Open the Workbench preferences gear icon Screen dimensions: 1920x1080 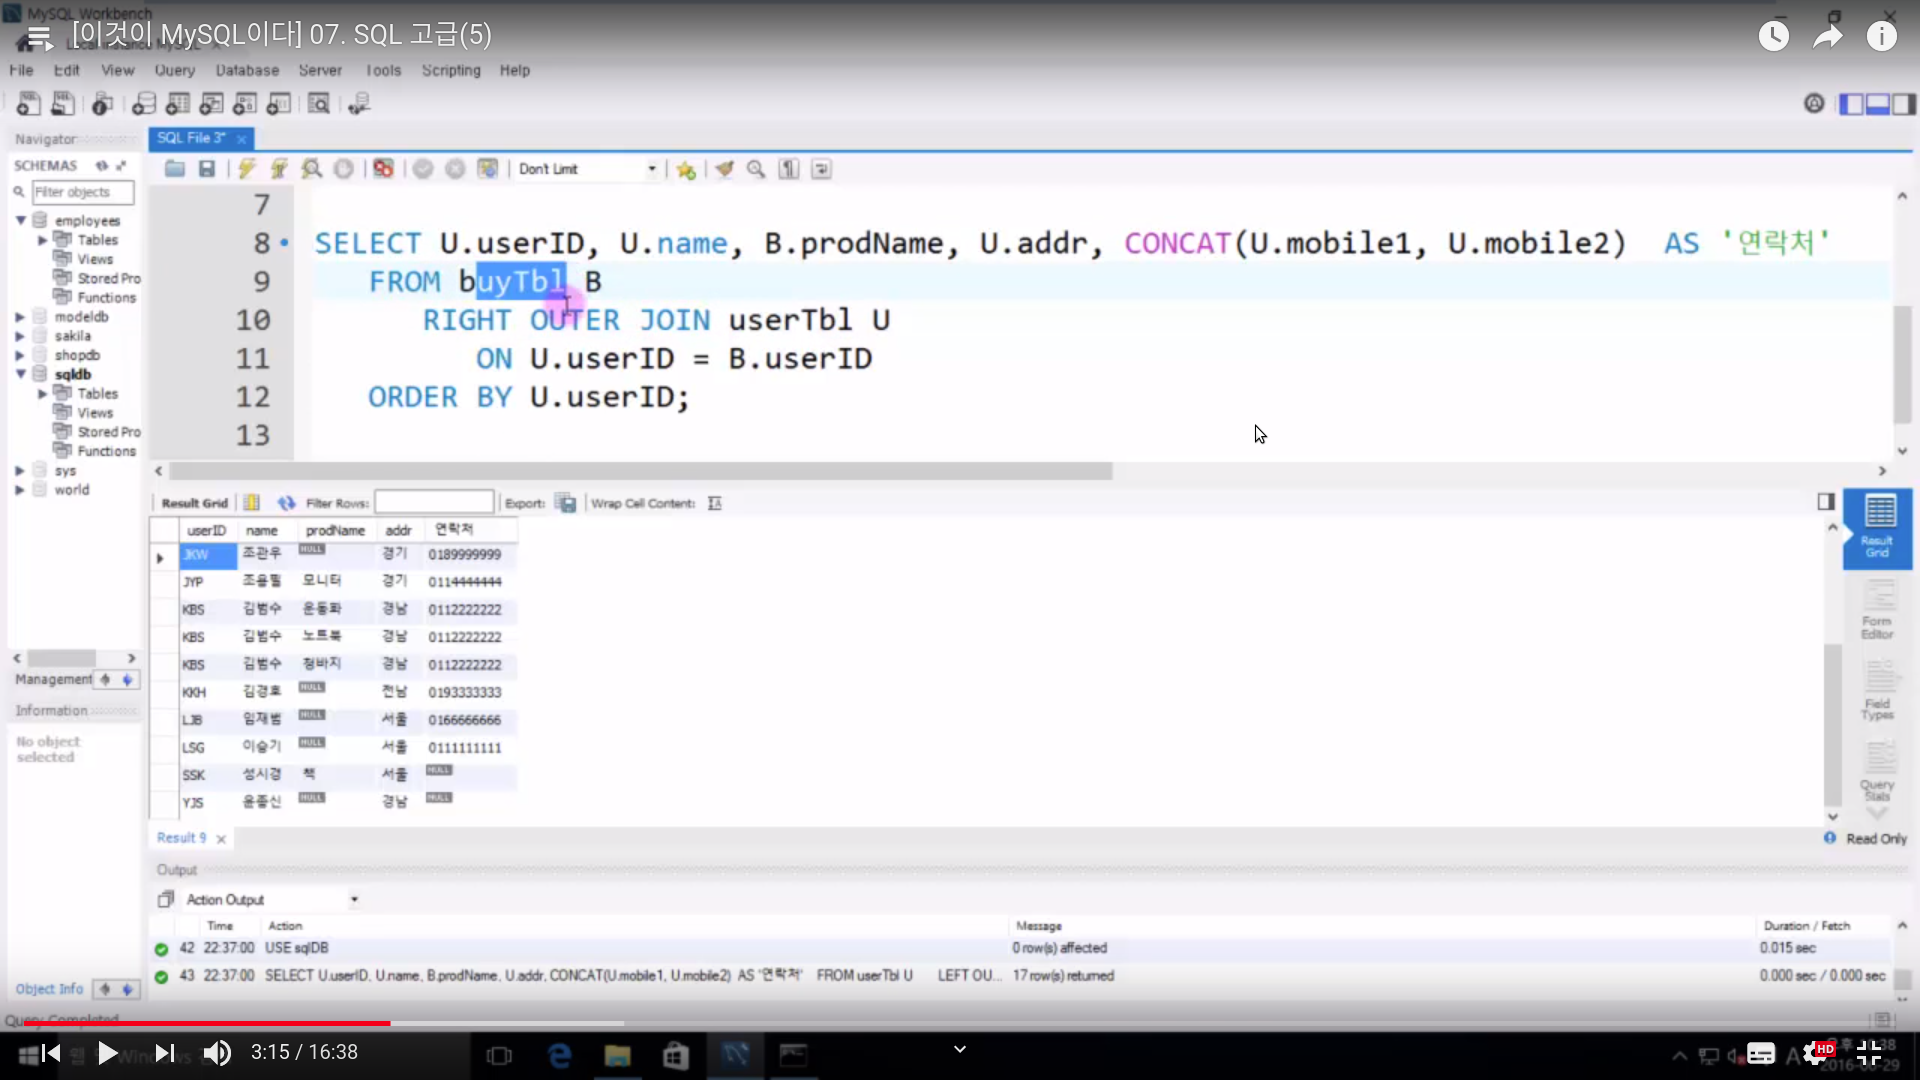tap(1814, 103)
